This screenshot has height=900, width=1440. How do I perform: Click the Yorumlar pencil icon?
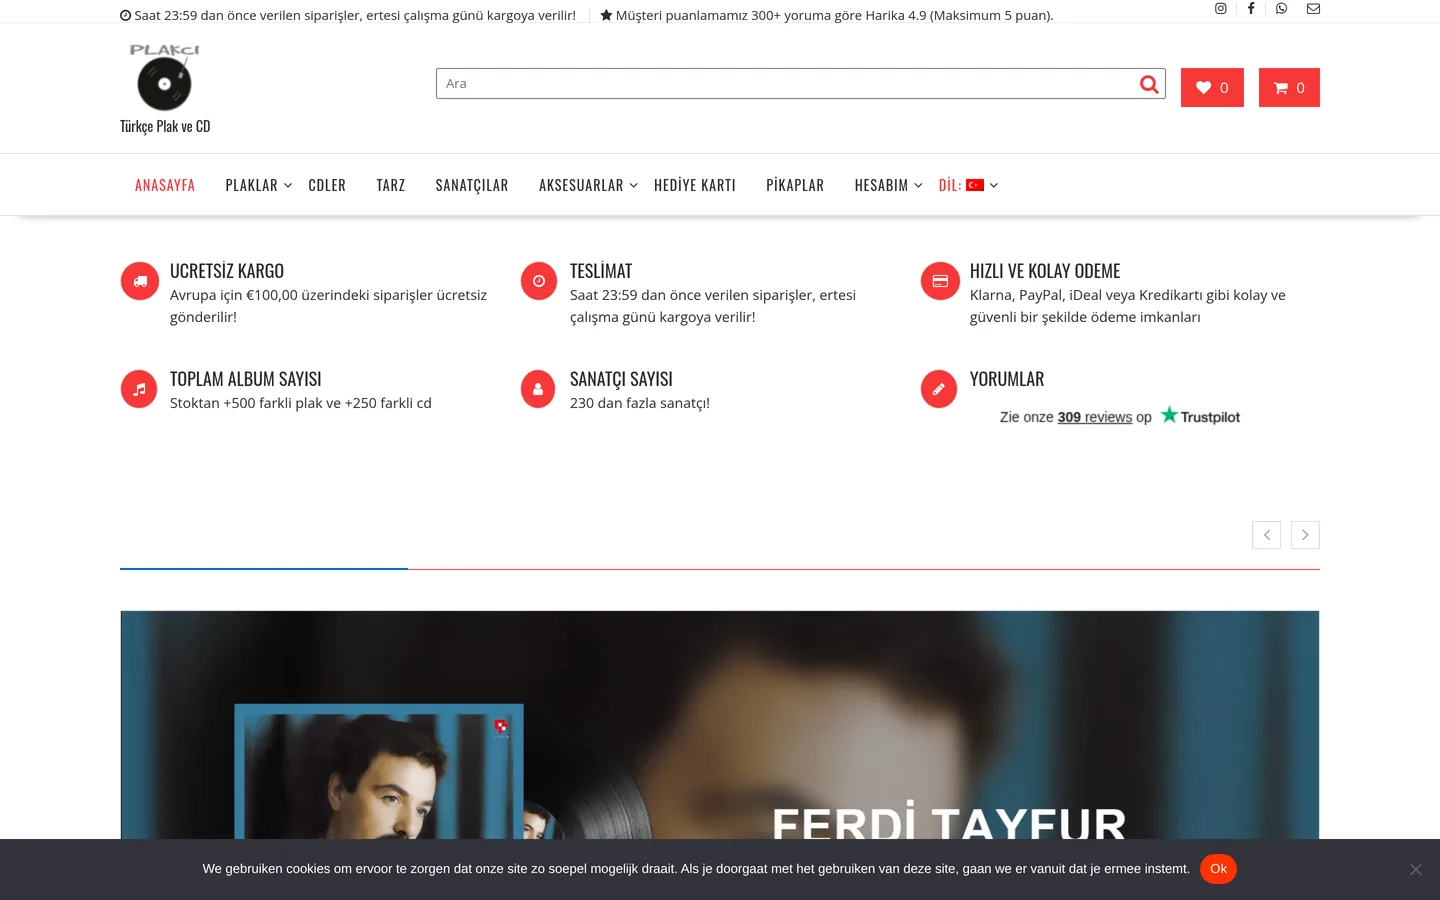pyautogui.click(x=940, y=389)
